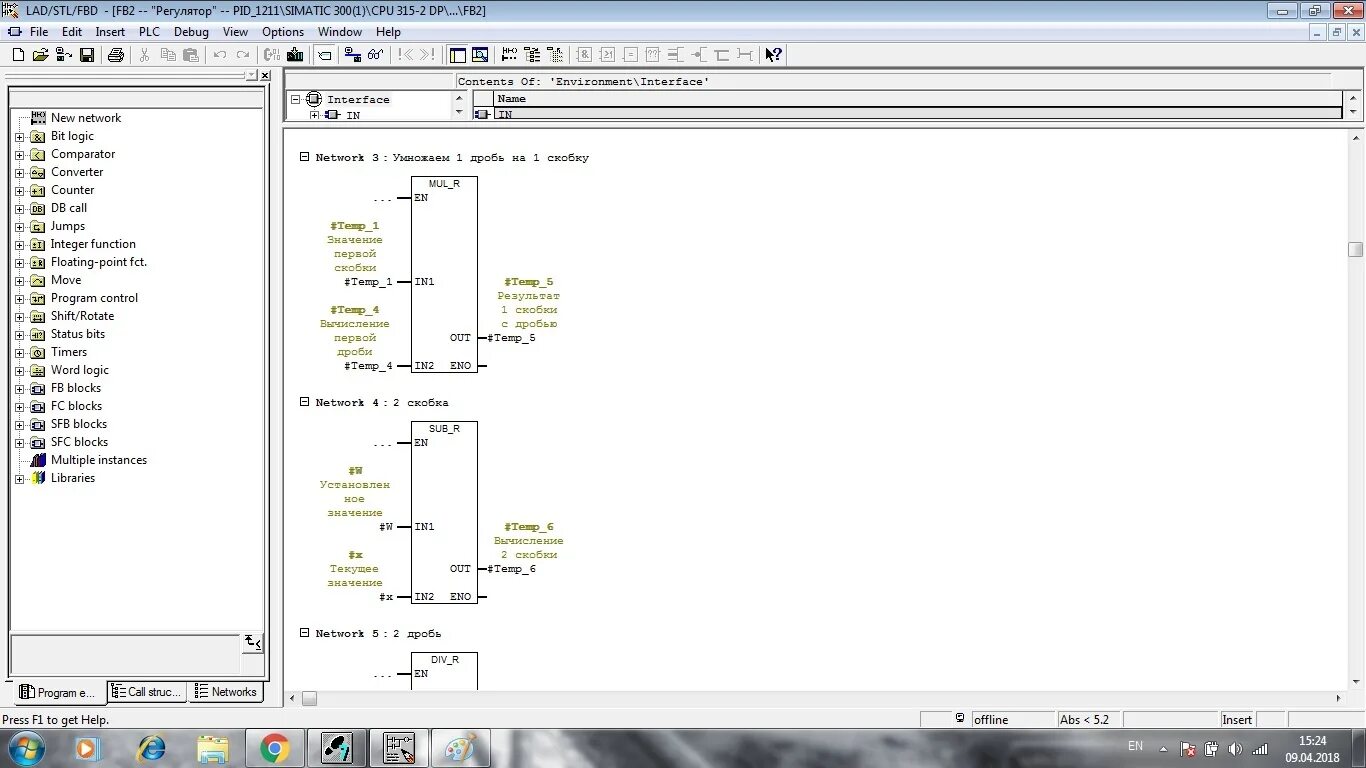
Task: Click the Assignment box toolbar icon
Action: click(x=630, y=55)
